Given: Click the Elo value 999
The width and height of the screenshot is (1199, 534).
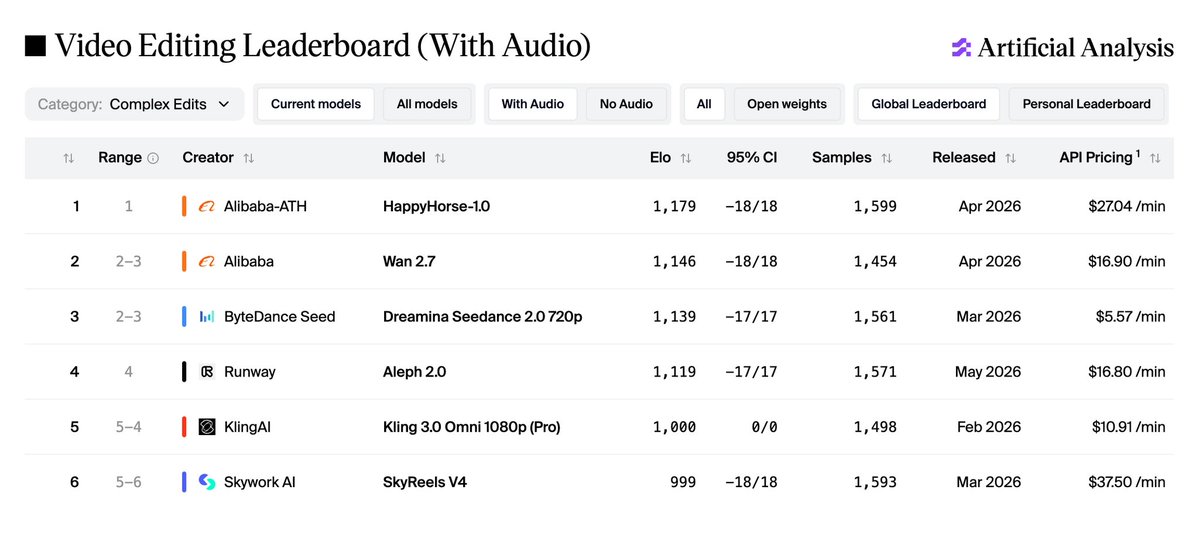Looking at the screenshot, I should pos(684,482).
